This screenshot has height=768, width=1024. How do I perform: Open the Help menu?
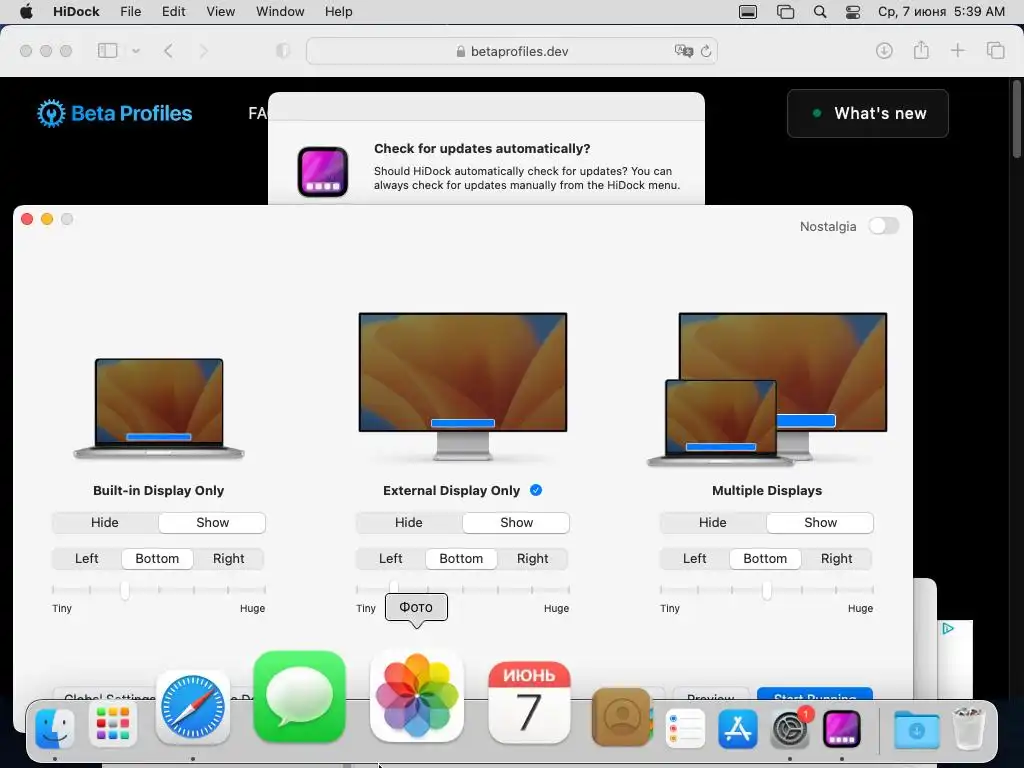[x=338, y=12]
